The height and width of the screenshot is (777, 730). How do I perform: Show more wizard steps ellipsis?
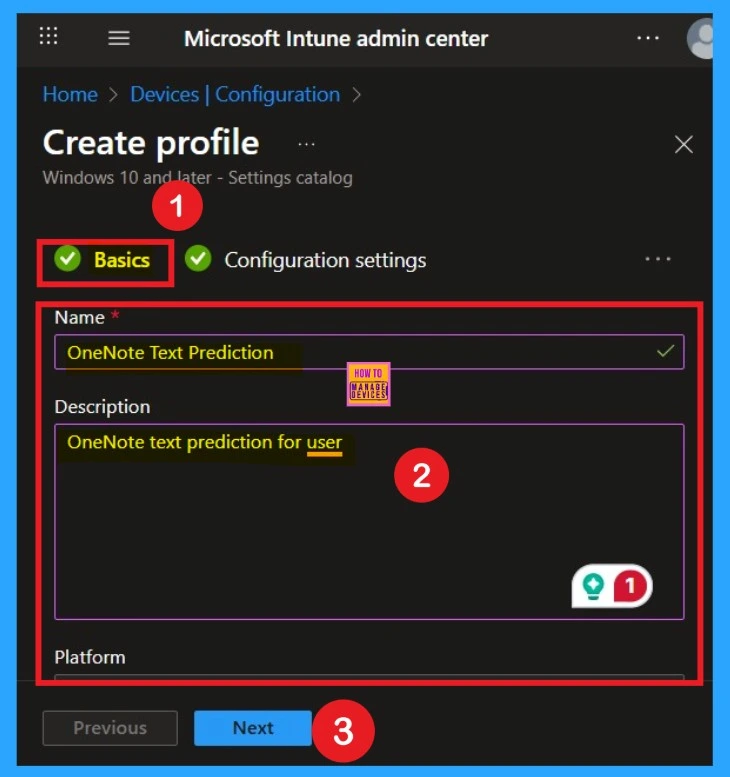point(658,259)
